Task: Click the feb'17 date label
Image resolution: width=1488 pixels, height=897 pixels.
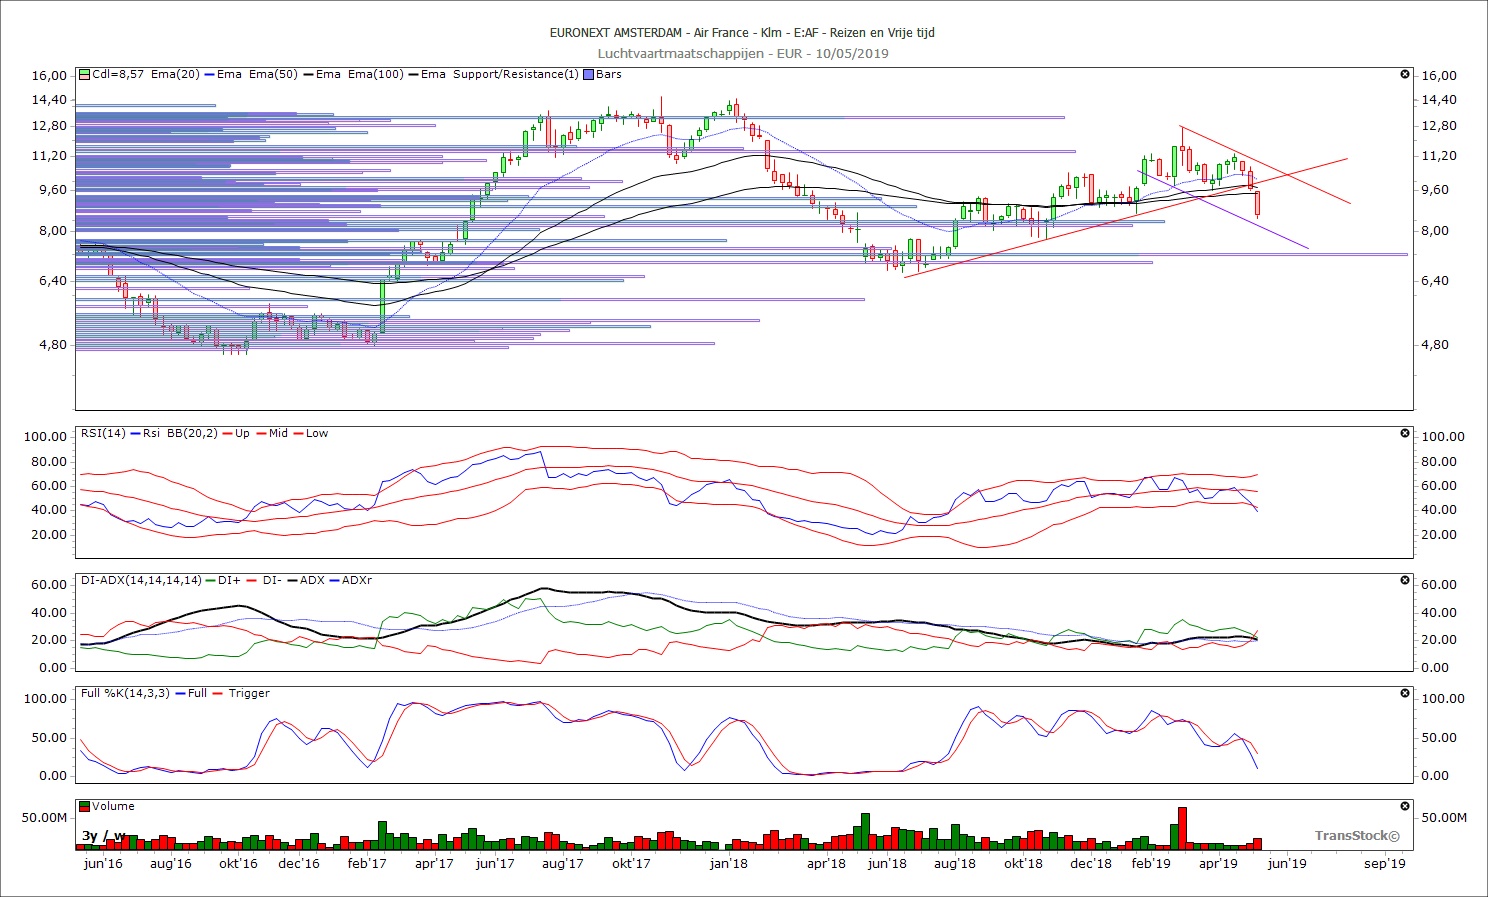Action: [x=367, y=863]
